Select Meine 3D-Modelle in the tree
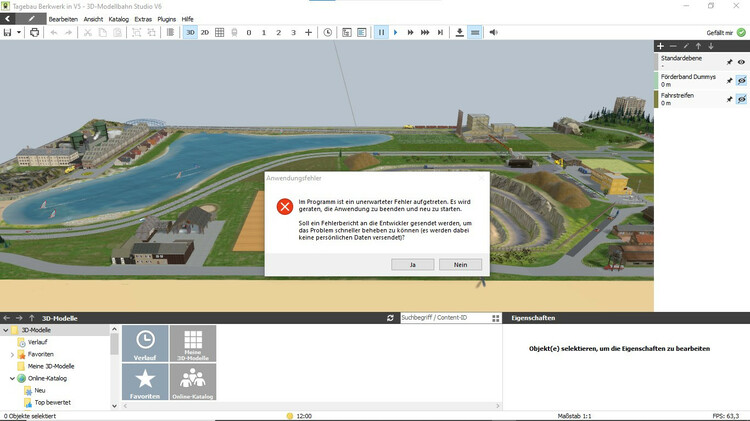 [51, 366]
